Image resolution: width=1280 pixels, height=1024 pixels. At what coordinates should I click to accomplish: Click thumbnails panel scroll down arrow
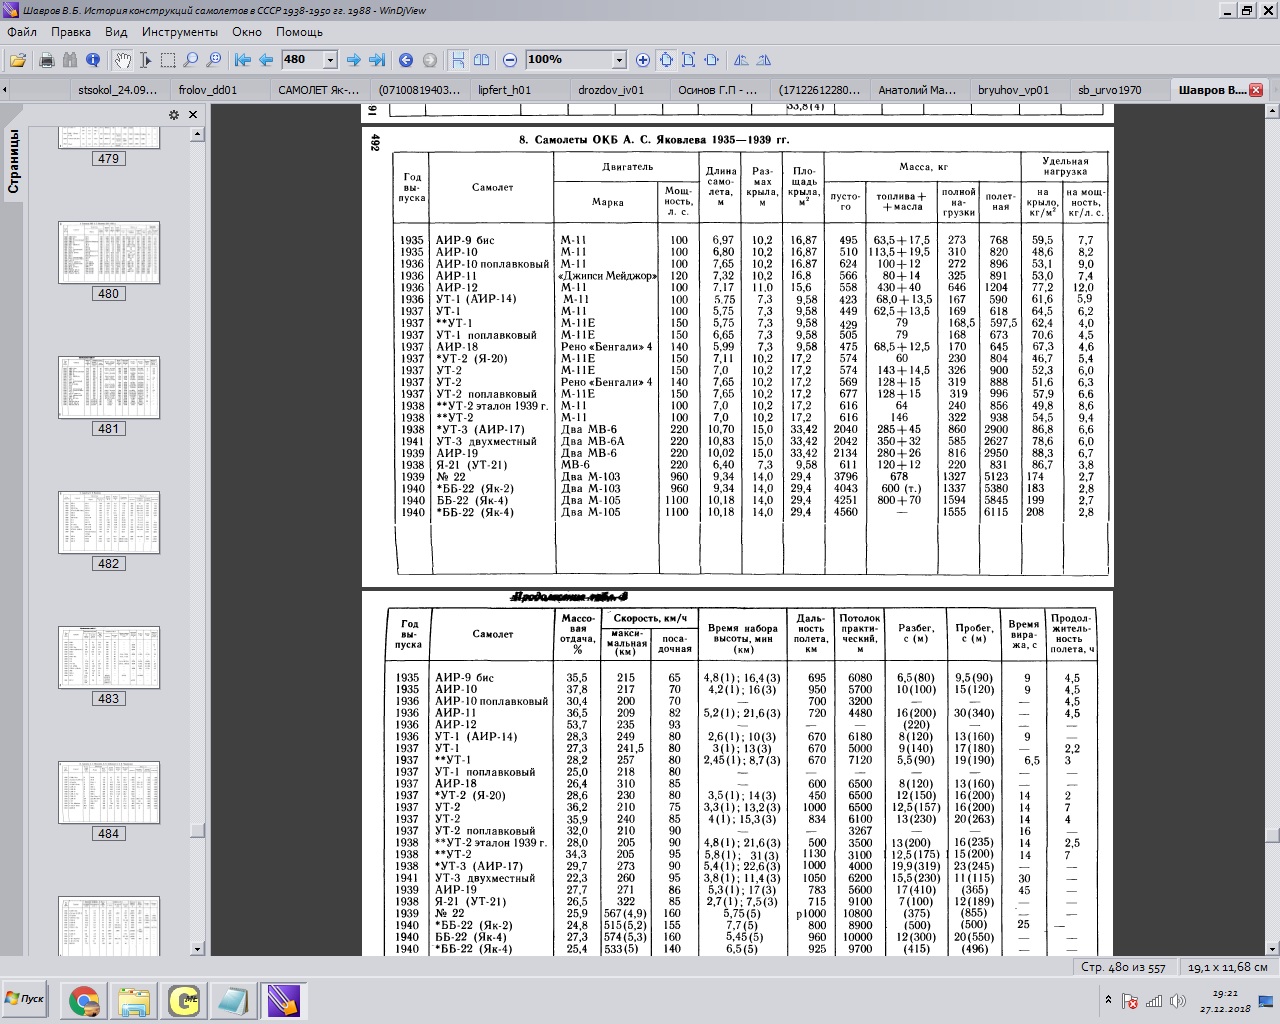(197, 949)
